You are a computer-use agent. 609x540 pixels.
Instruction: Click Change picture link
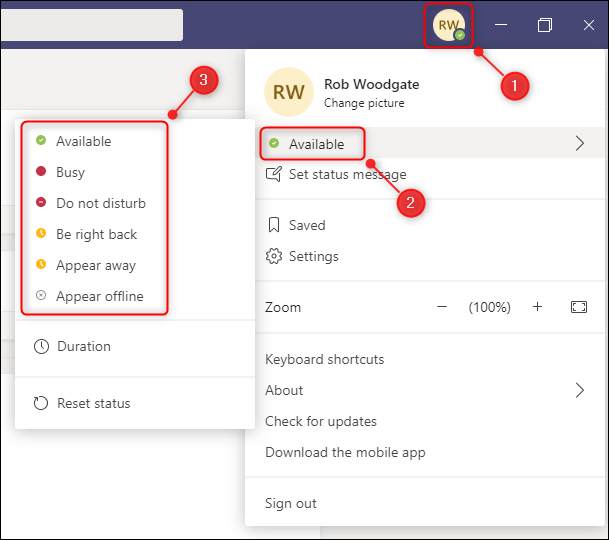pos(364,103)
